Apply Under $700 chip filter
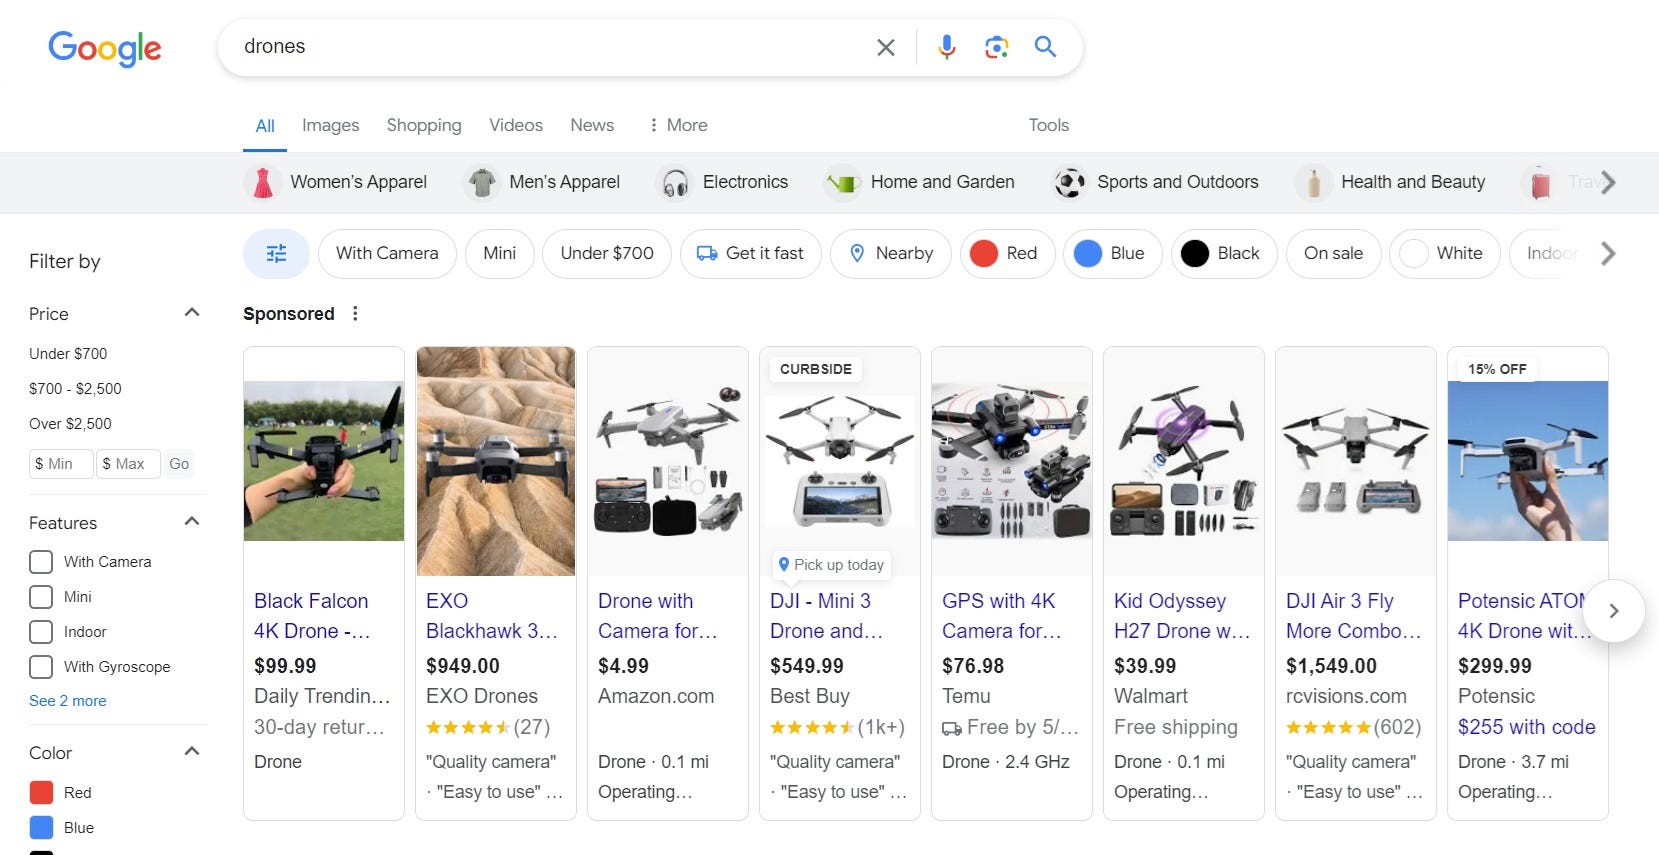 click(607, 253)
